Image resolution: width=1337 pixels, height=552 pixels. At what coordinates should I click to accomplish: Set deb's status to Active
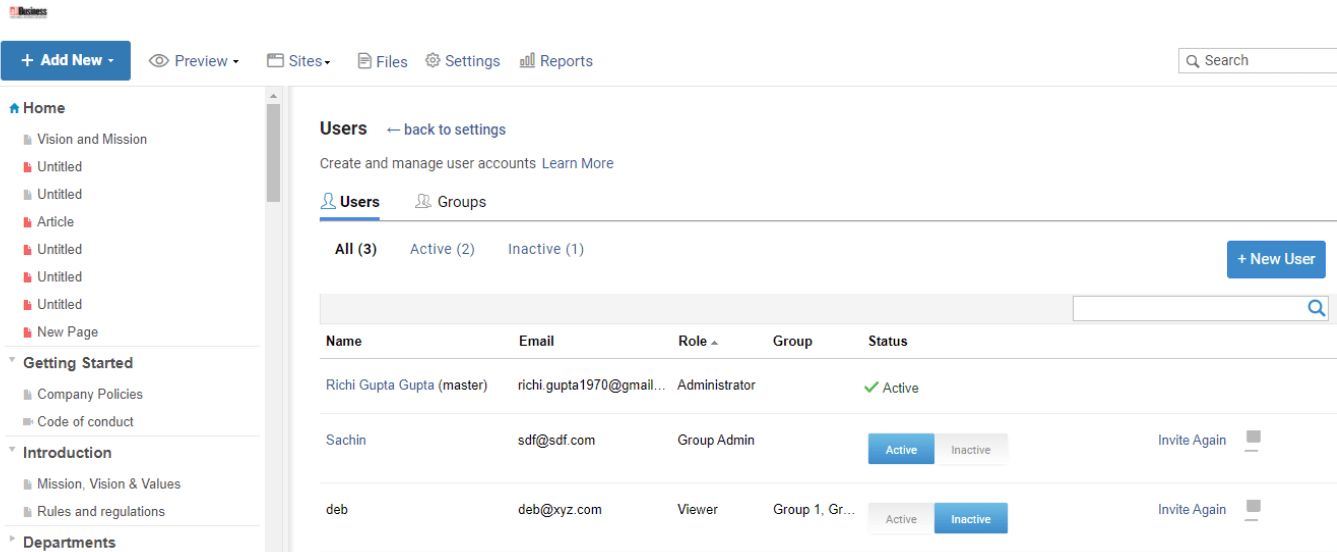pyautogui.click(x=901, y=519)
